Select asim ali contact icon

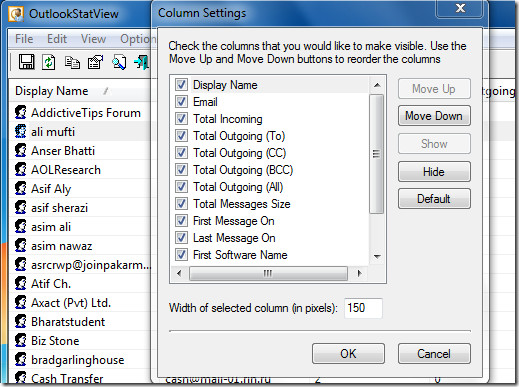21,226
